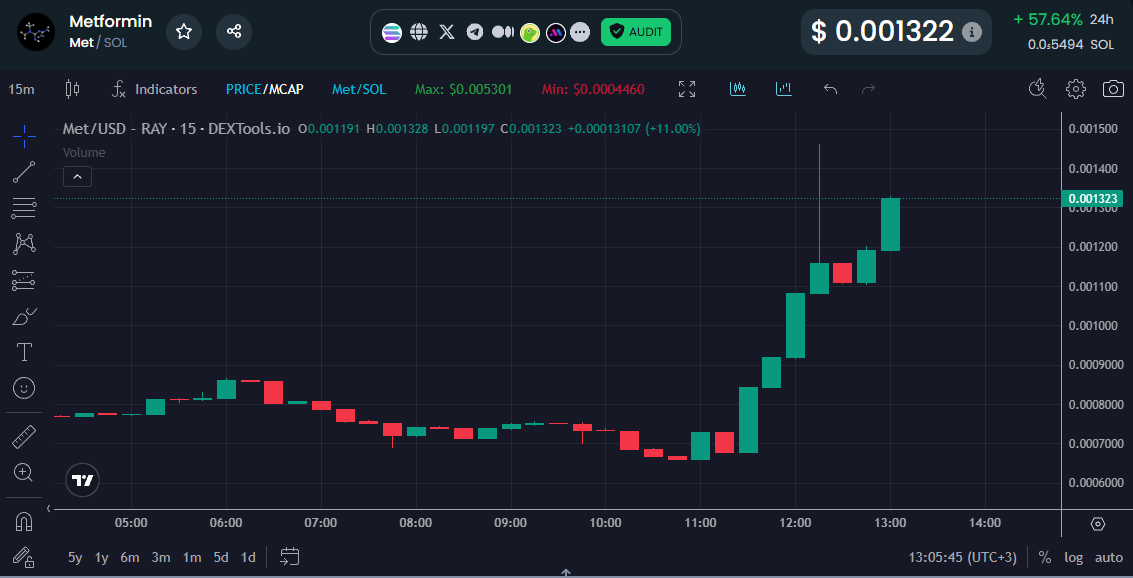1133x578 pixels.
Task: Toggle magnet snap mode
Action: tap(24, 522)
